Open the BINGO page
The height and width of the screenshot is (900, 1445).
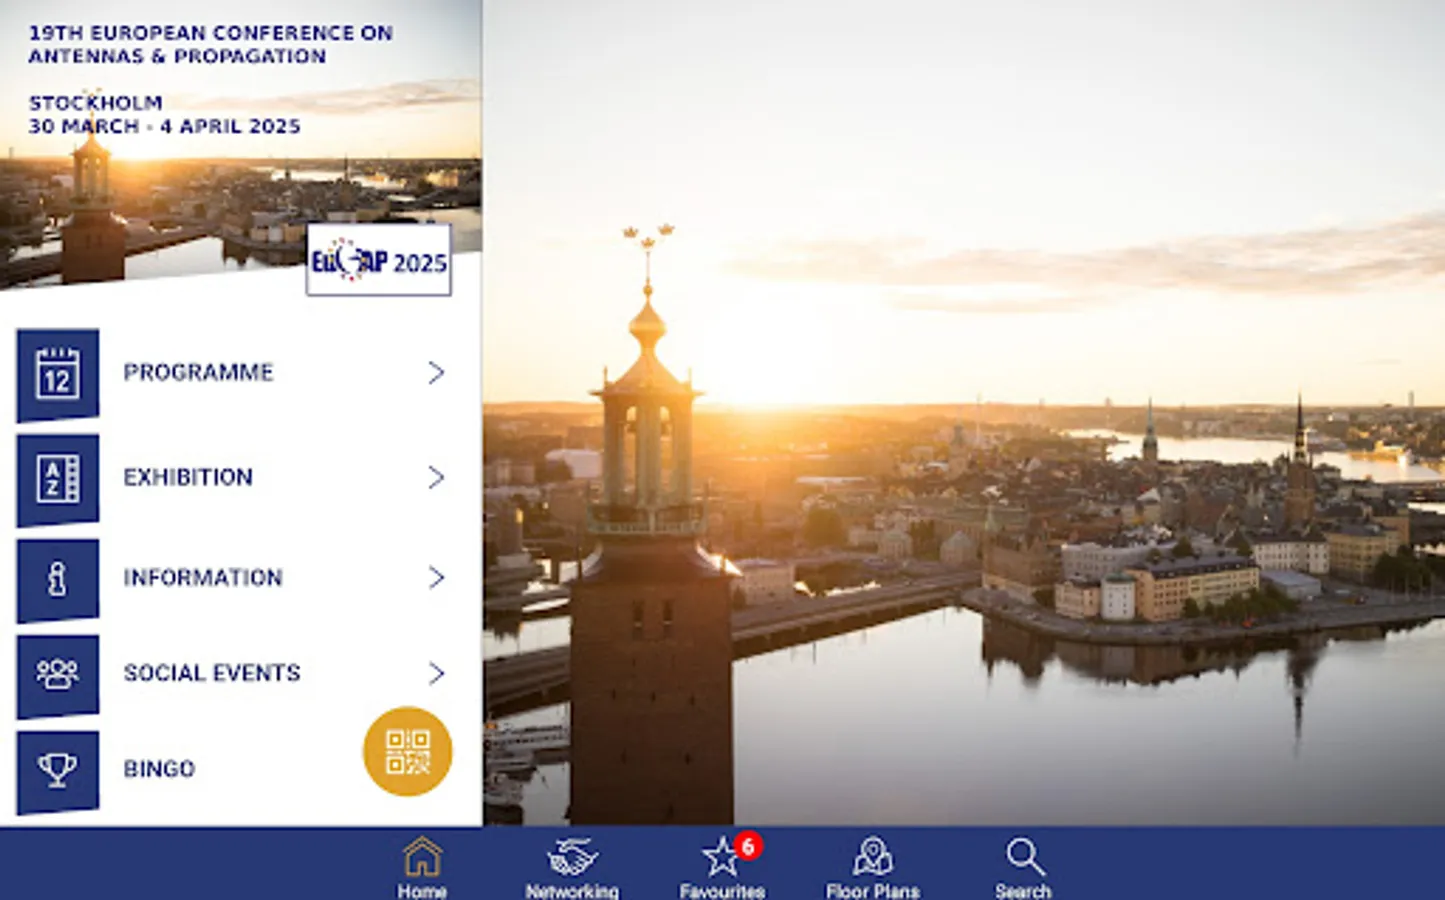click(x=159, y=768)
